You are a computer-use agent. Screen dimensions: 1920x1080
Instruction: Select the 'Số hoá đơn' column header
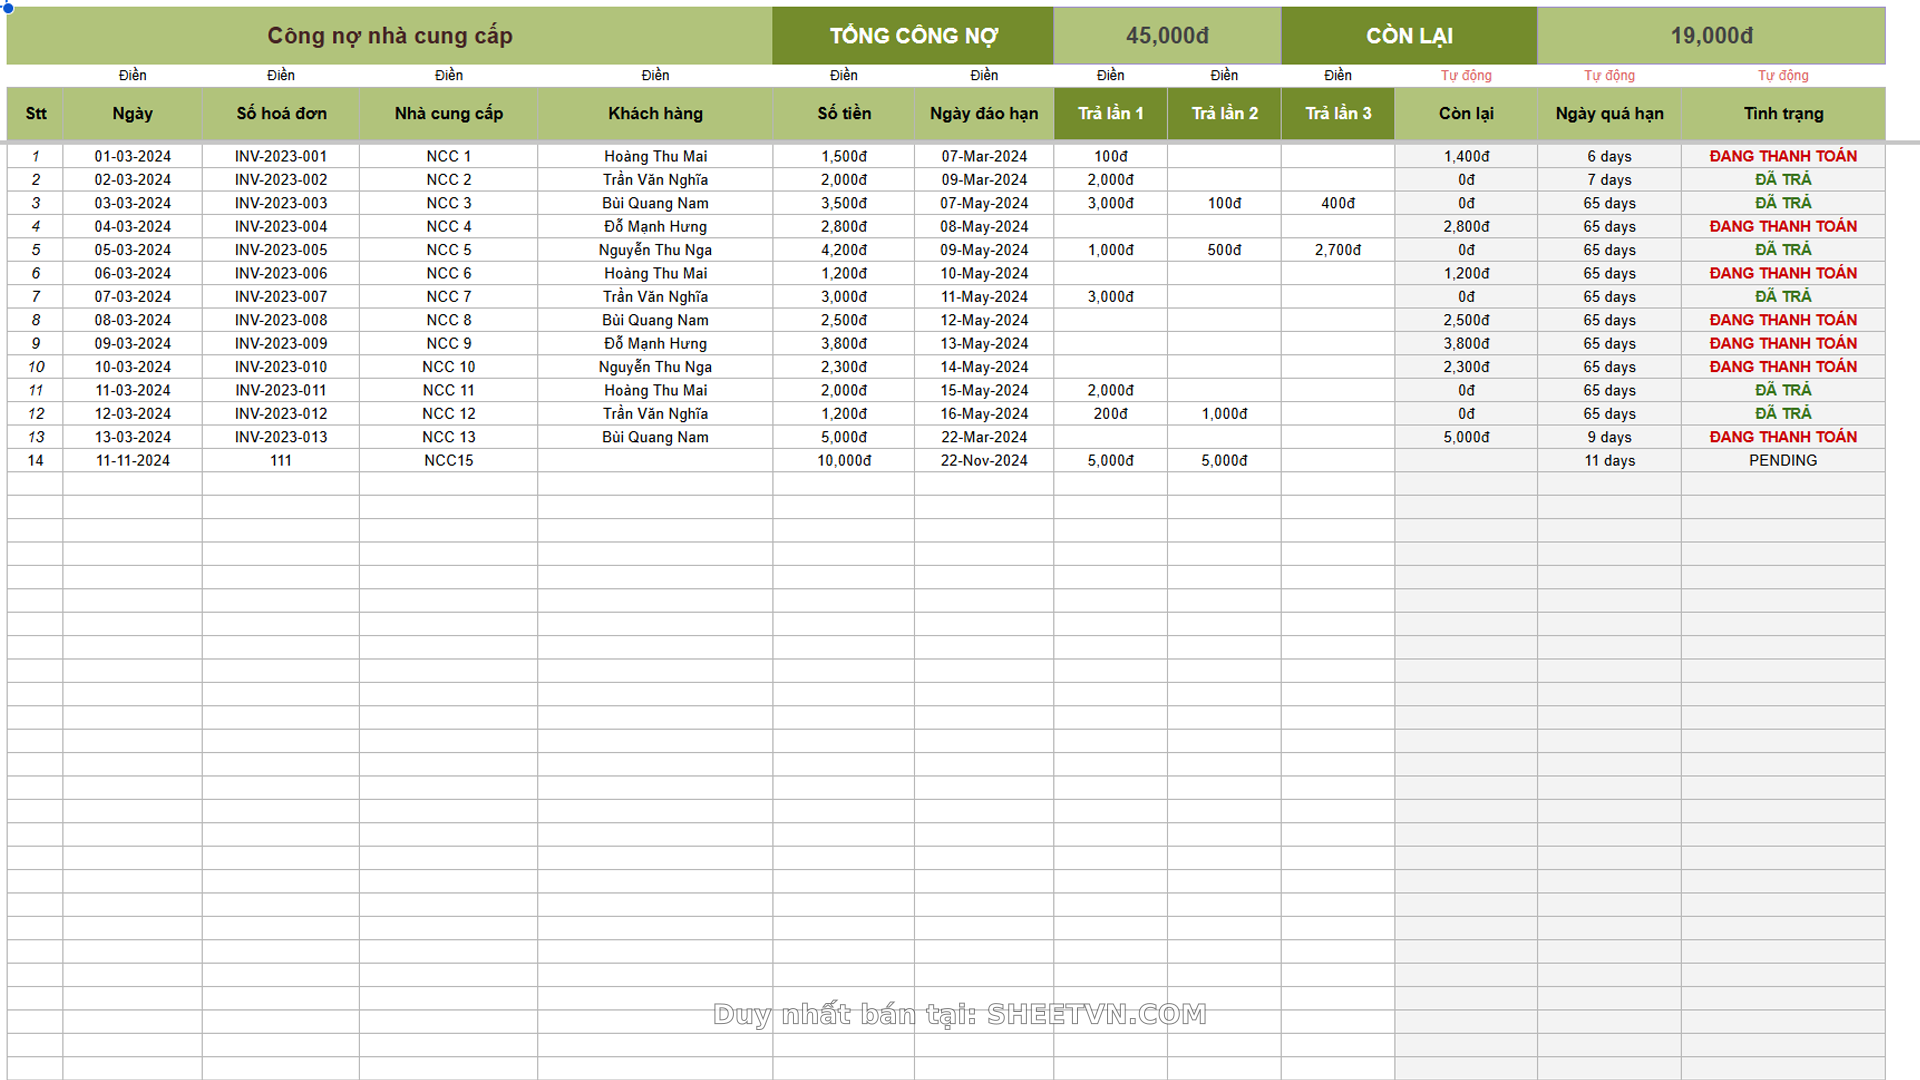coord(281,114)
